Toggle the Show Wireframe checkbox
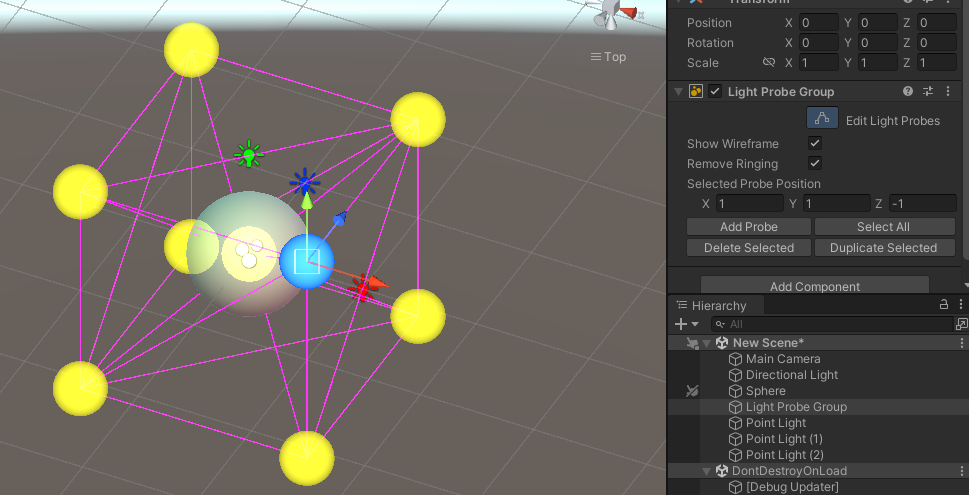This screenshot has width=969, height=495. [815, 143]
